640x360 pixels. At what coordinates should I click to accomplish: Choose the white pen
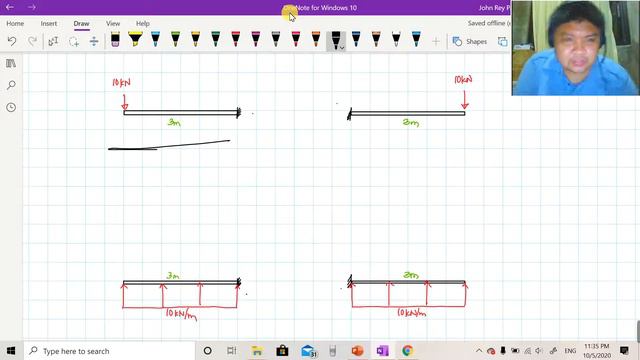396,40
